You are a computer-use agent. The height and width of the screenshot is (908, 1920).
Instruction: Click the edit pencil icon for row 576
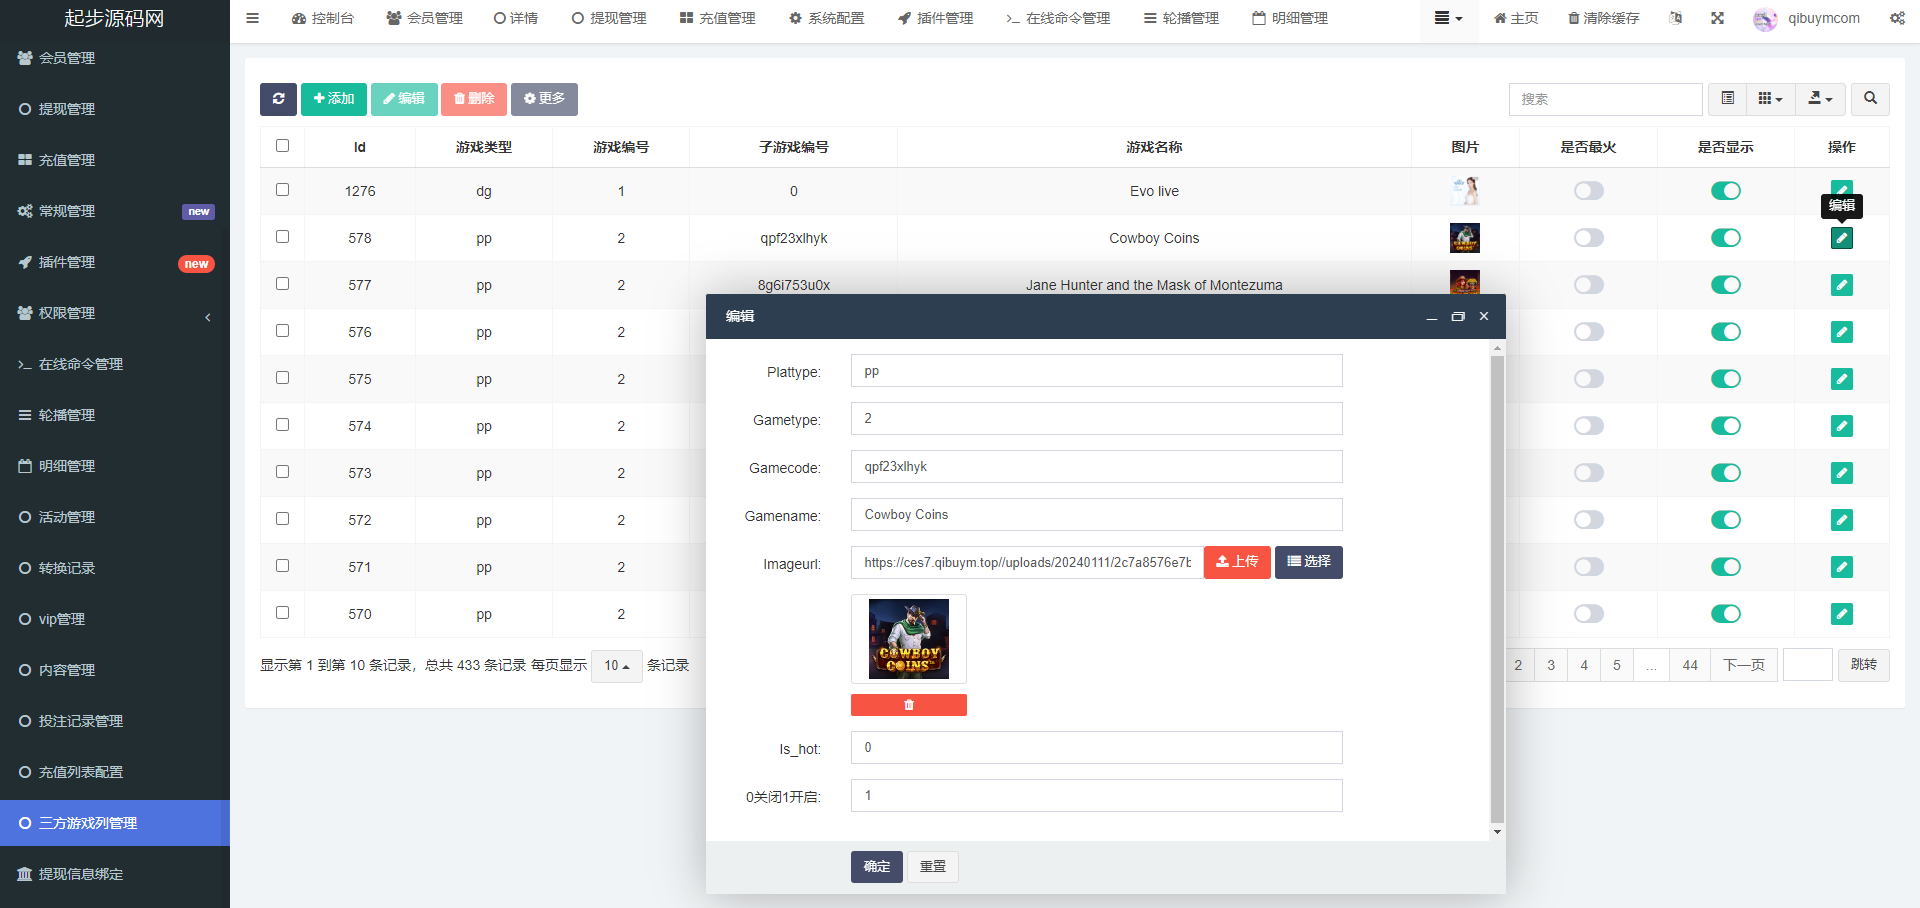tap(1842, 332)
